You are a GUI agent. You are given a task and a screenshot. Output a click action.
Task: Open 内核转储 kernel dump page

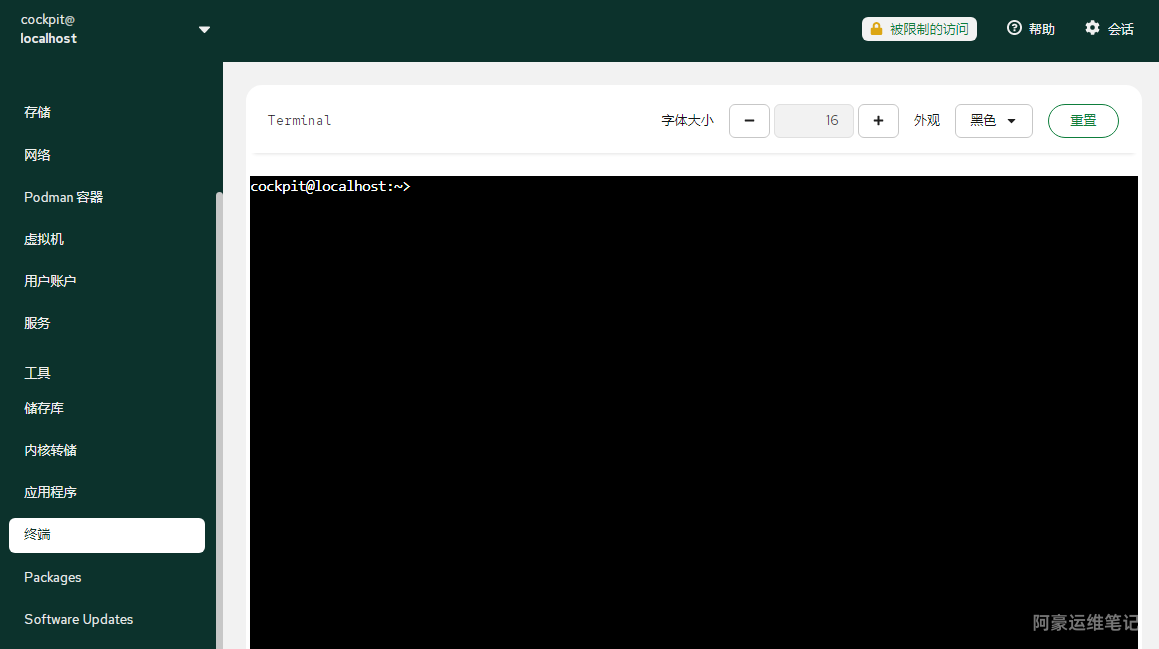[x=50, y=450]
